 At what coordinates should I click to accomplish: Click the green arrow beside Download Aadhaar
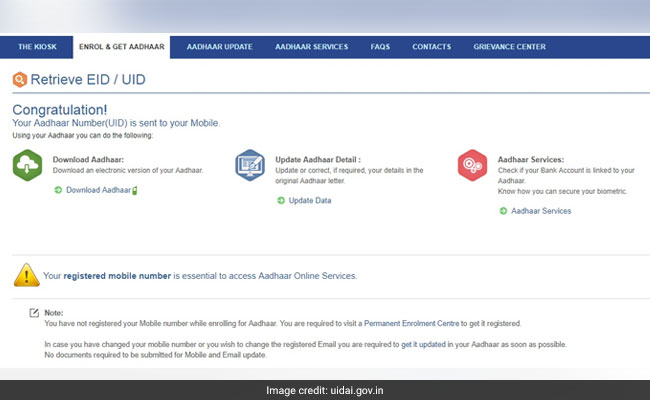pyautogui.click(x=58, y=190)
